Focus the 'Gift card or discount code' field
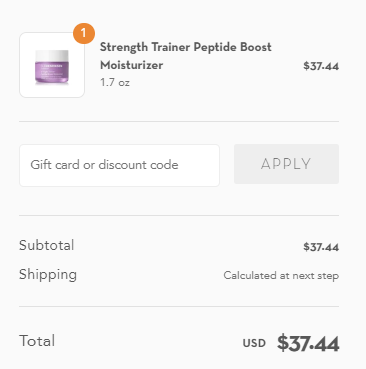 click(x=119, y=165)
